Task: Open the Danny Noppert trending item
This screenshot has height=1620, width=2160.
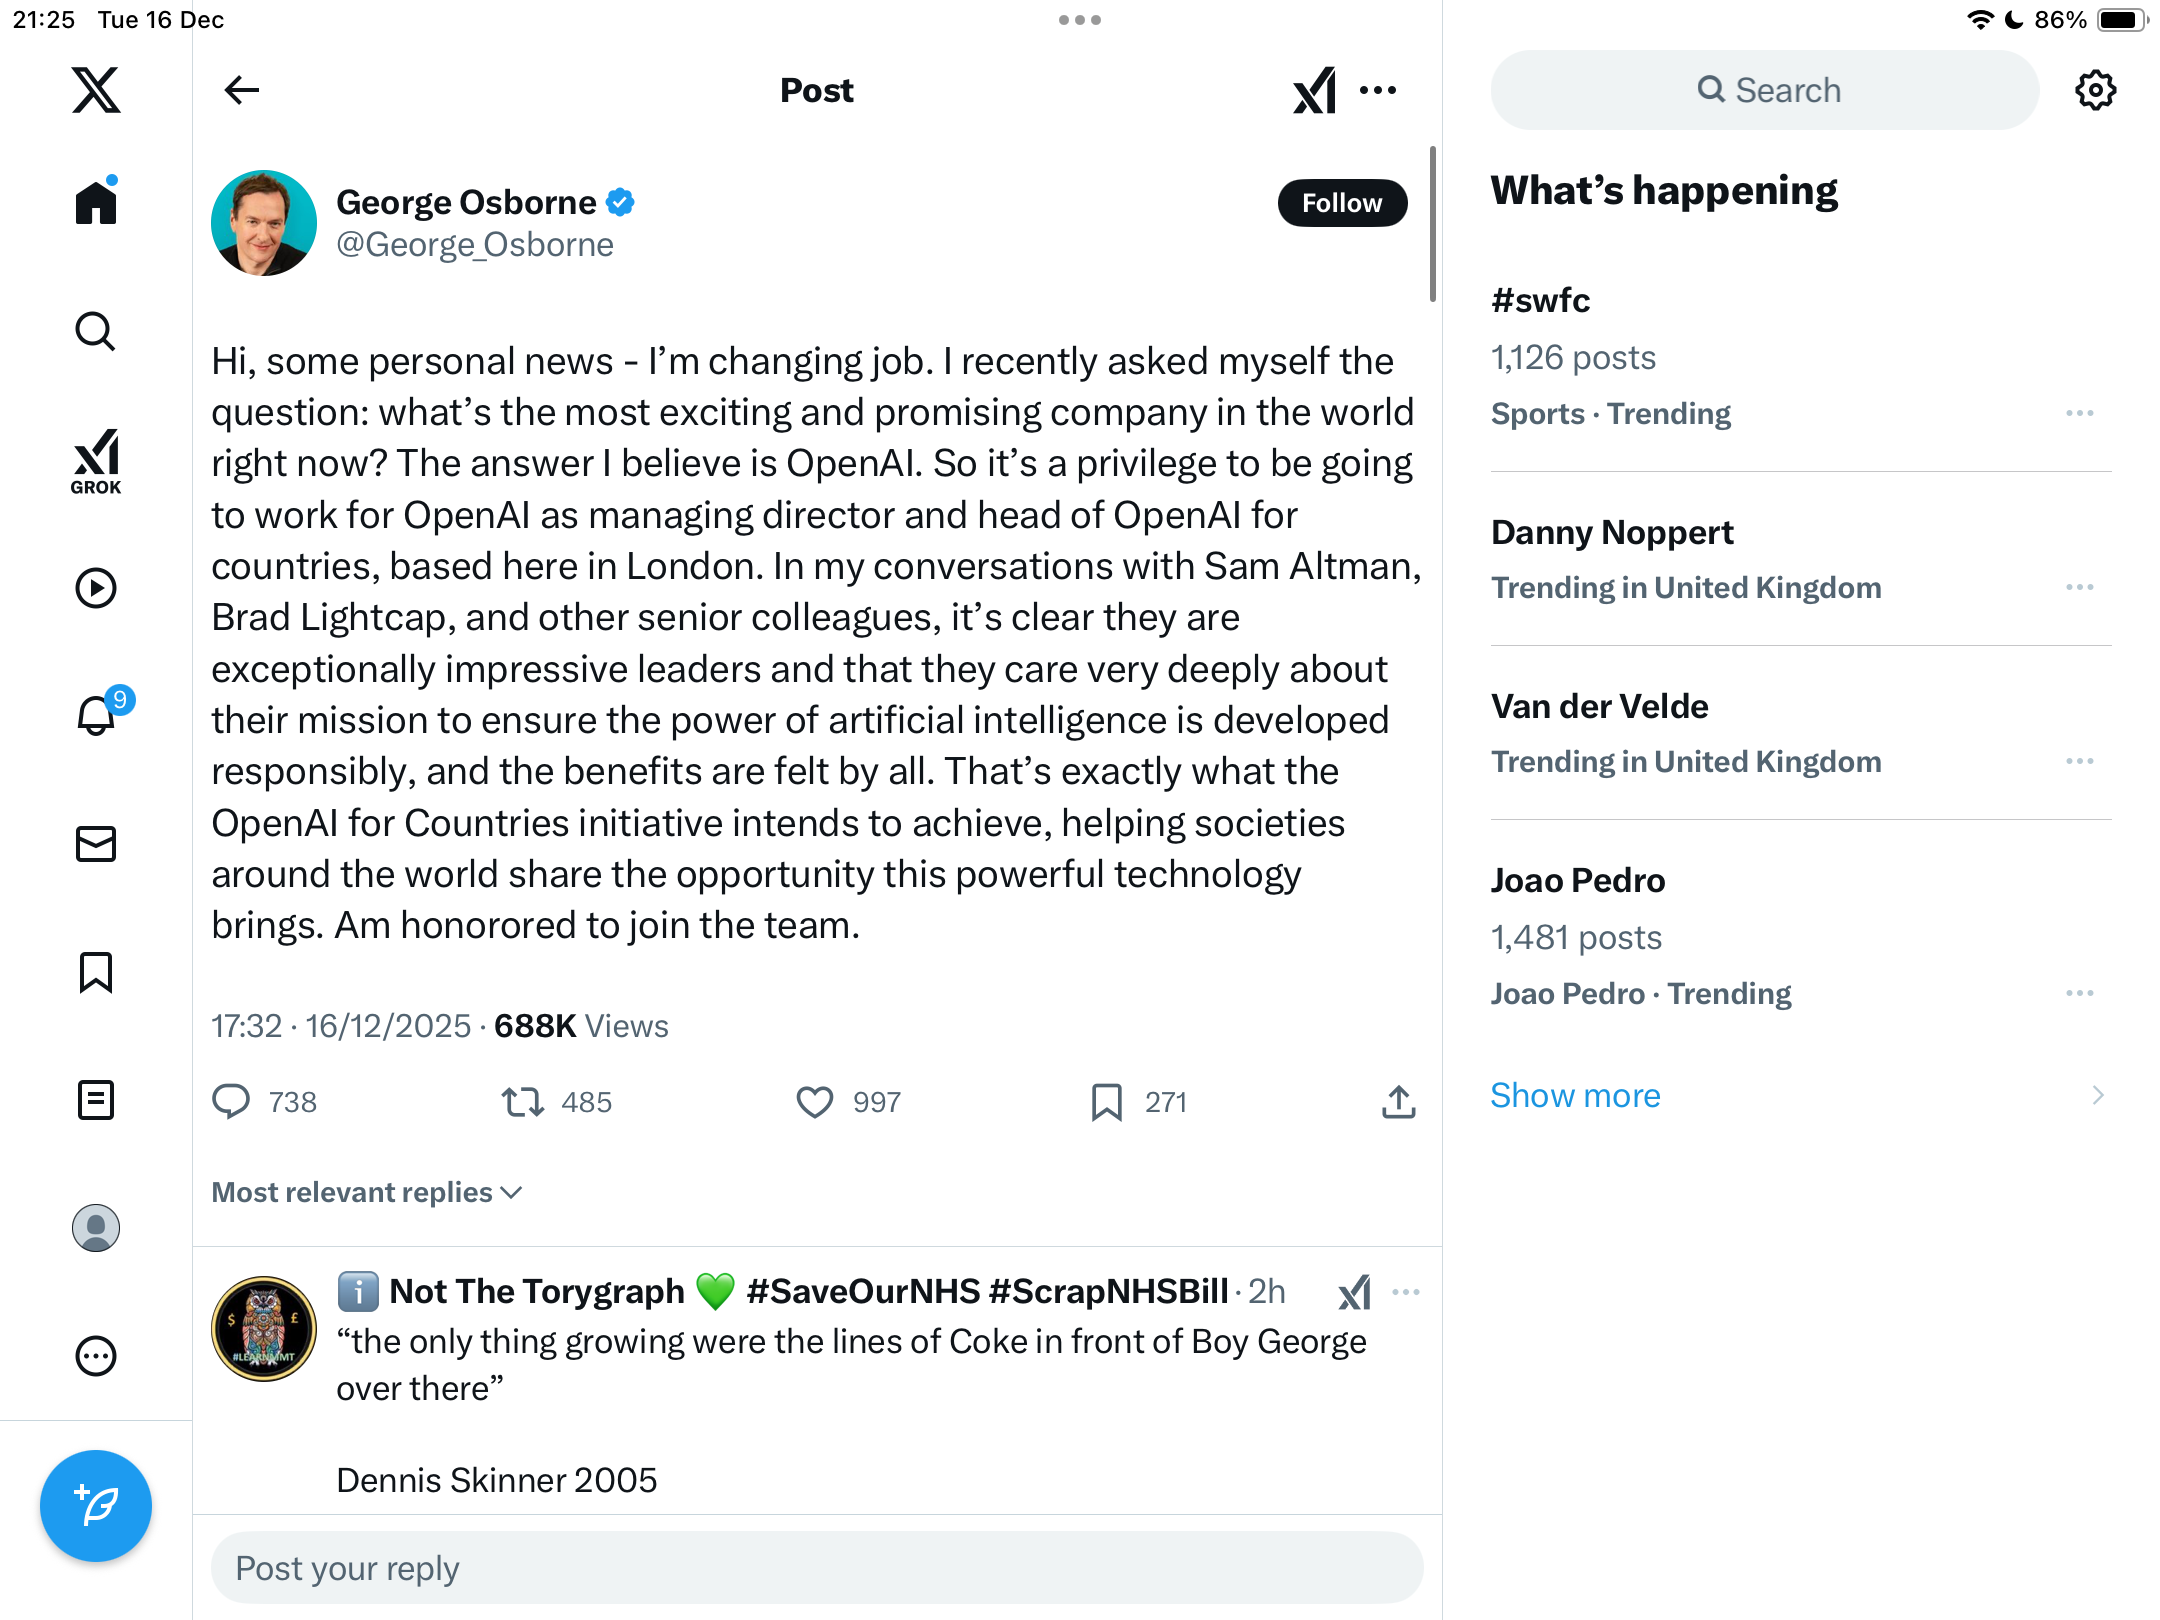Action: (1612, 533)
